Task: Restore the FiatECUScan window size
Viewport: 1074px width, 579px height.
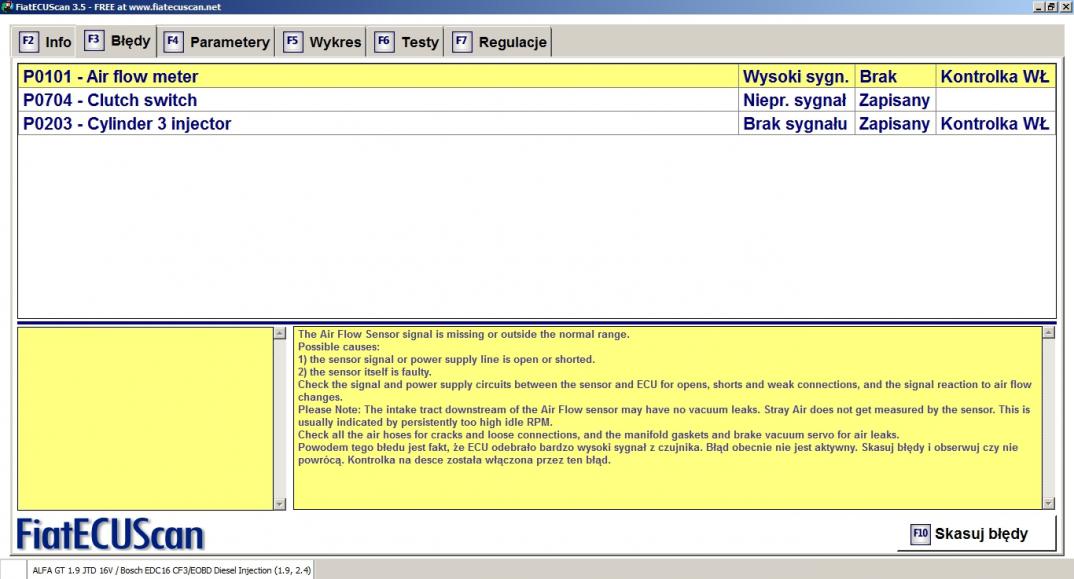Action: tap(1051, 6)
